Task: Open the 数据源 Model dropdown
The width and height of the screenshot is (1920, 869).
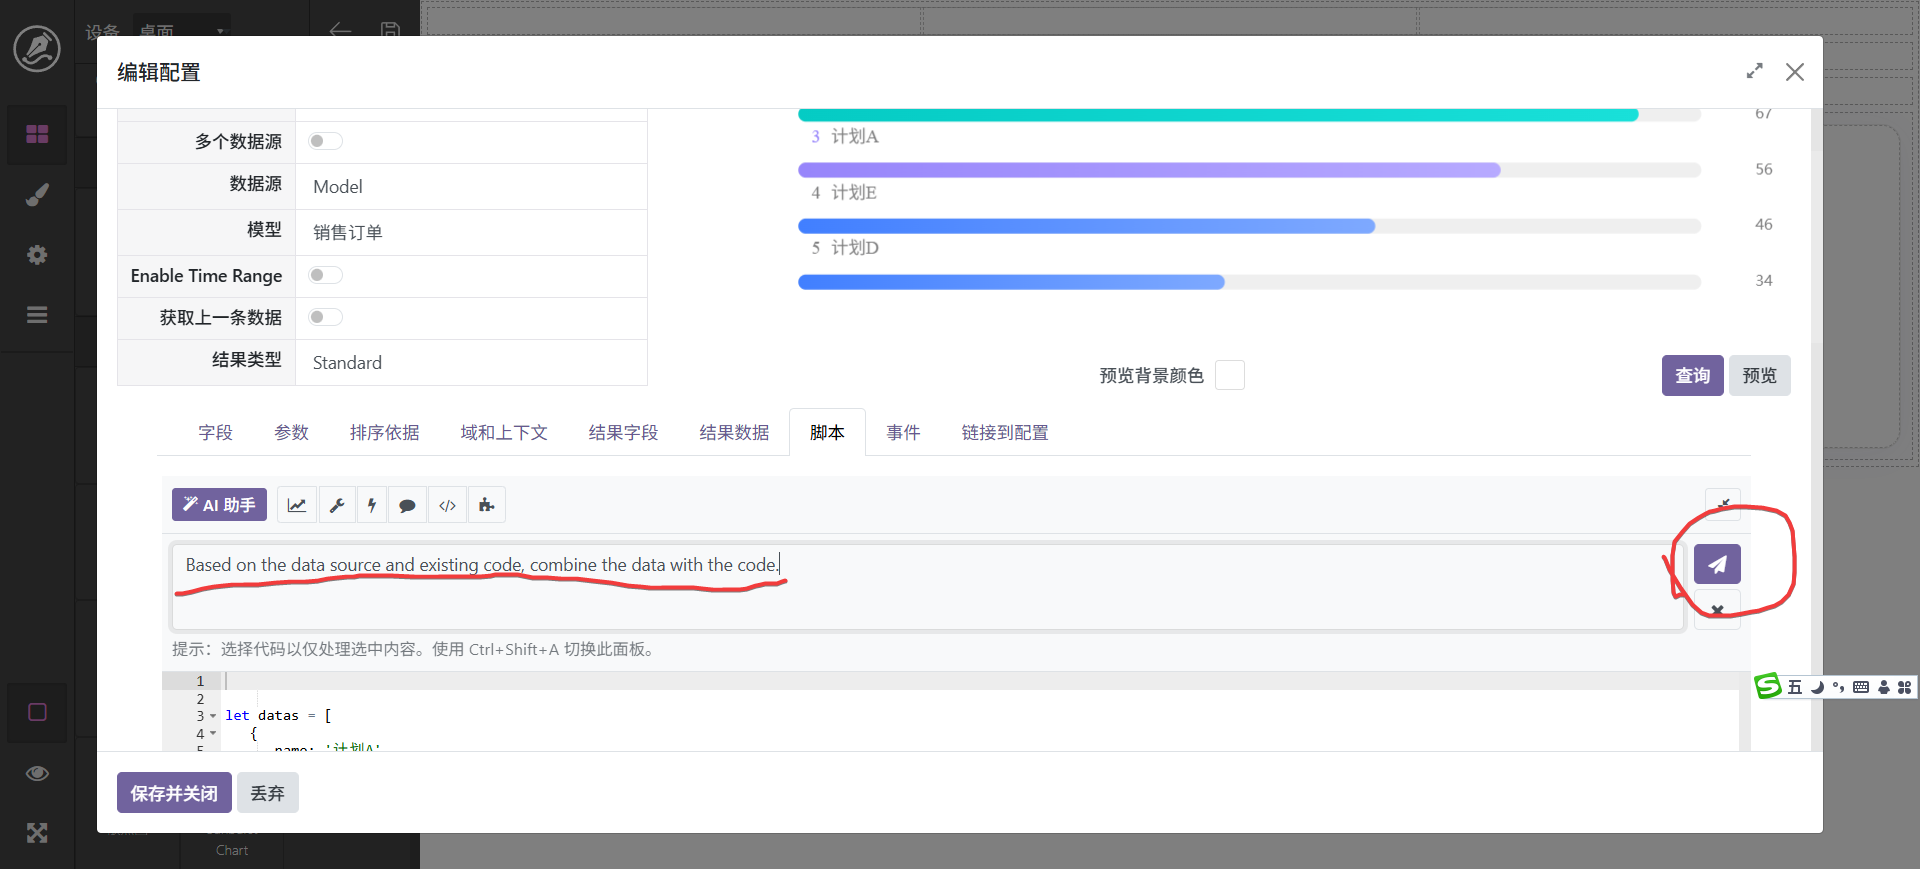Action: (x=470, y=187)
